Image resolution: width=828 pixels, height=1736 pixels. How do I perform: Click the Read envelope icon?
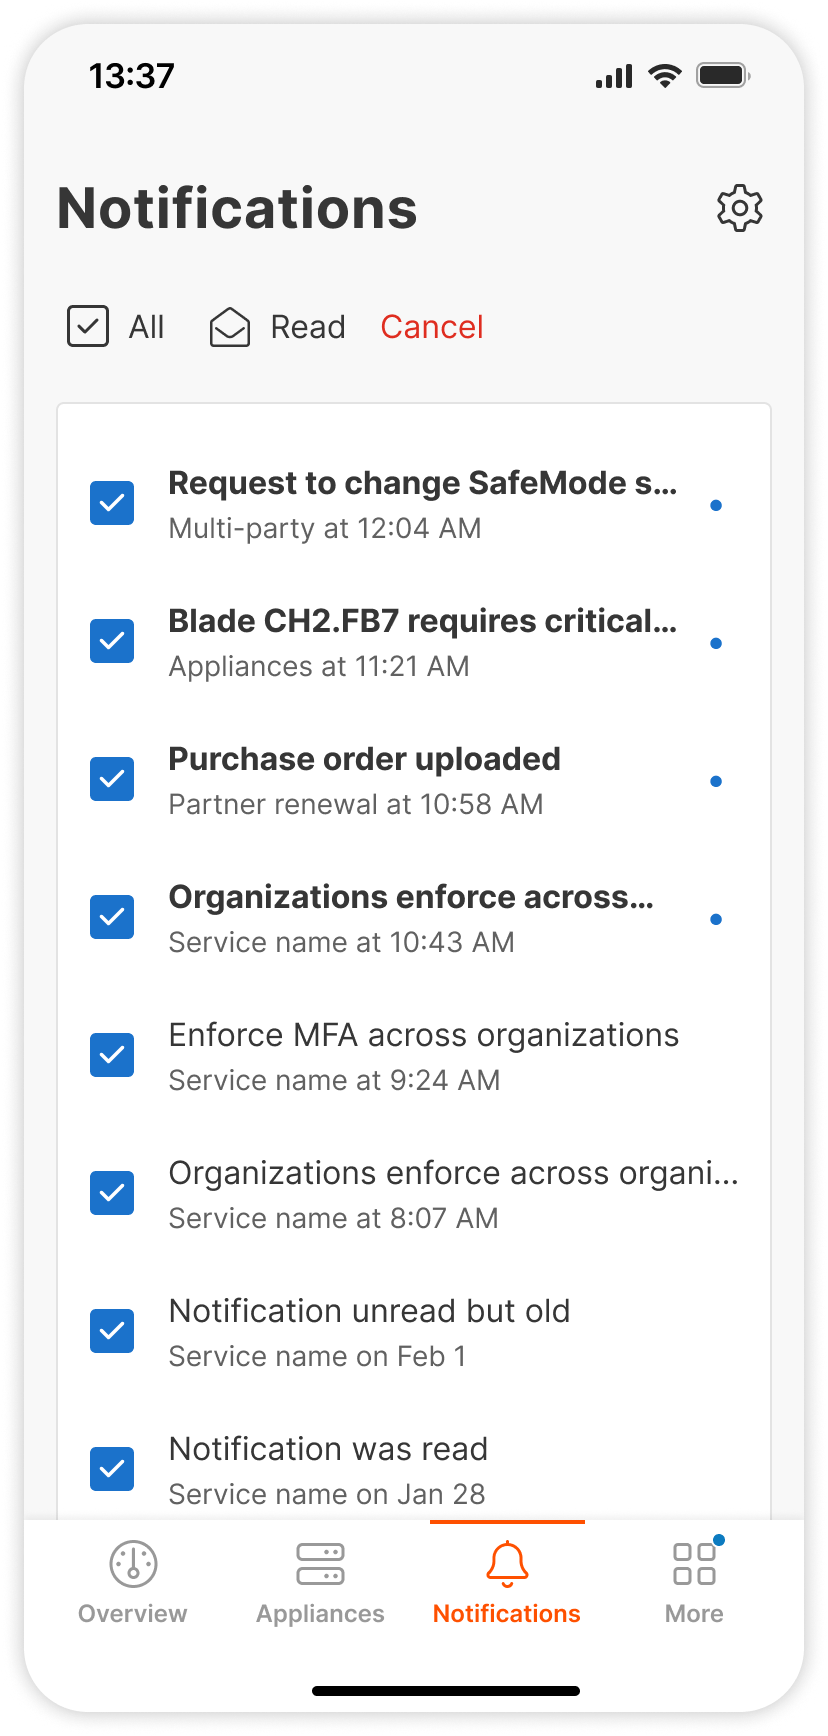coord(229,327)
